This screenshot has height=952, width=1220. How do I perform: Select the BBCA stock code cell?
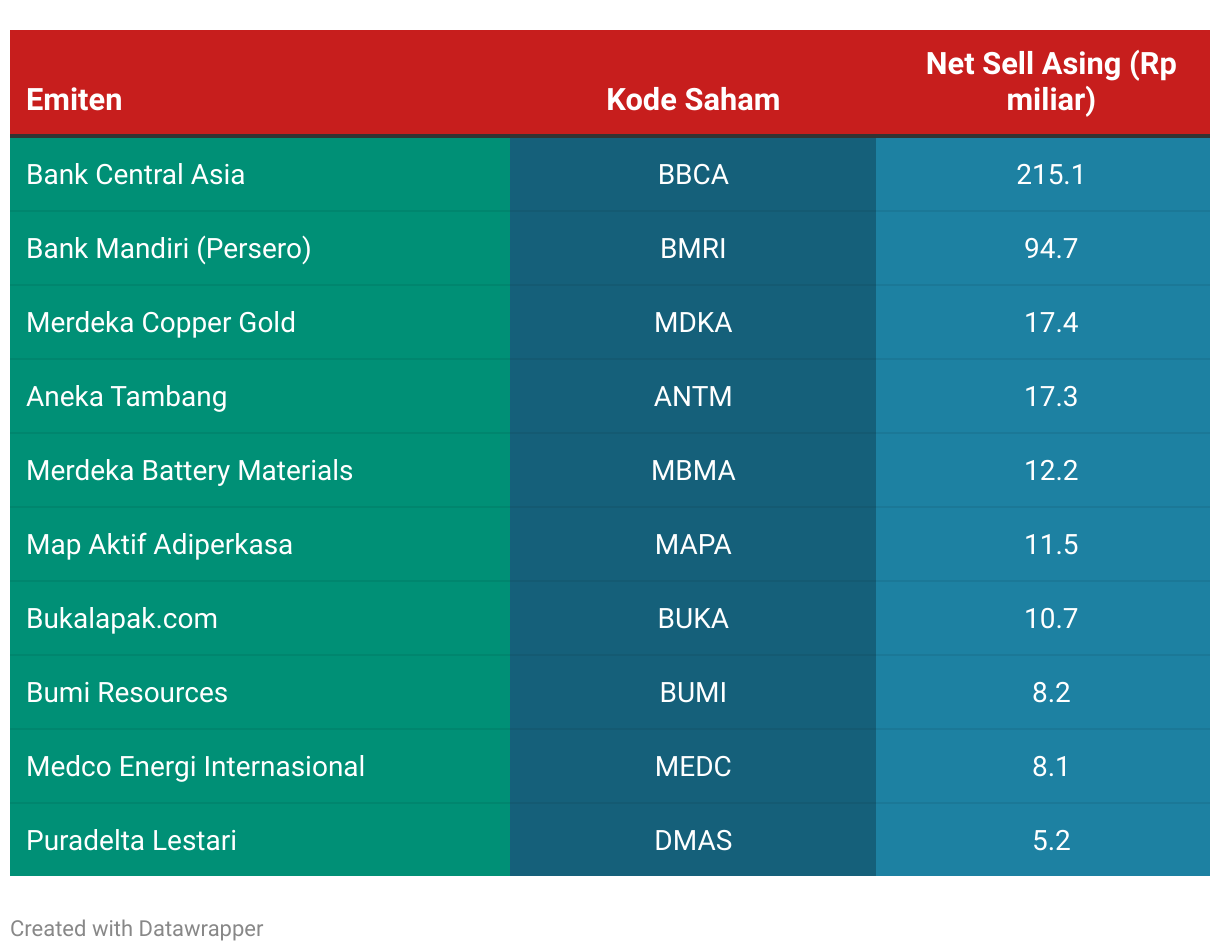click(693, 175)
